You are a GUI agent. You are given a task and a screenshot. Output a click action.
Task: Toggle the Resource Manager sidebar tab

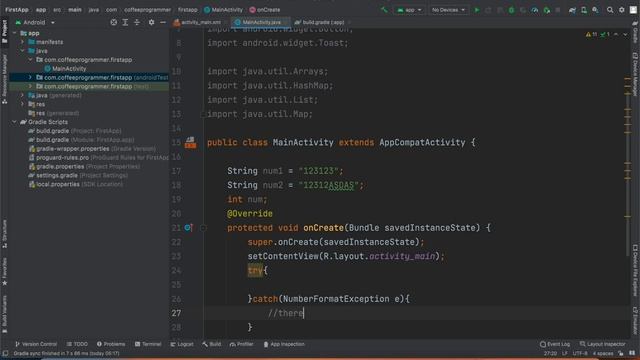pyautogui.click(x=4, y=78)
